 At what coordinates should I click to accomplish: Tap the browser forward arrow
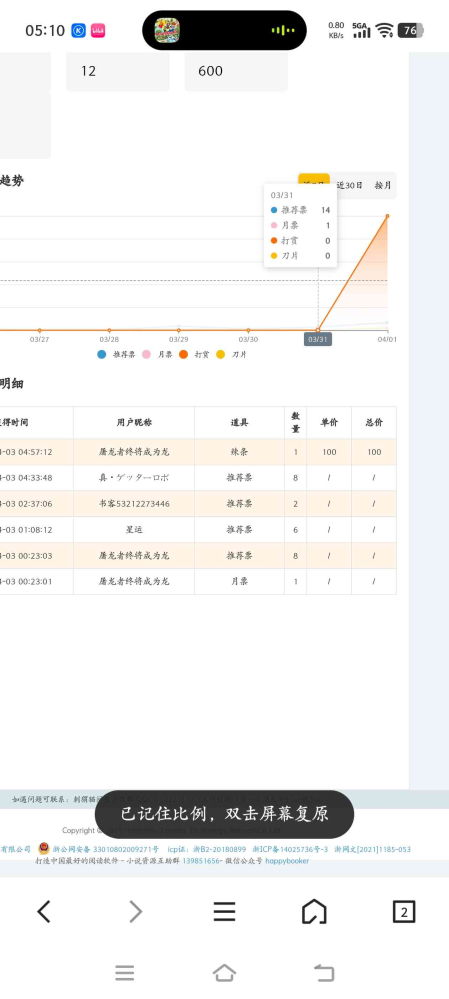click(135, 912)
